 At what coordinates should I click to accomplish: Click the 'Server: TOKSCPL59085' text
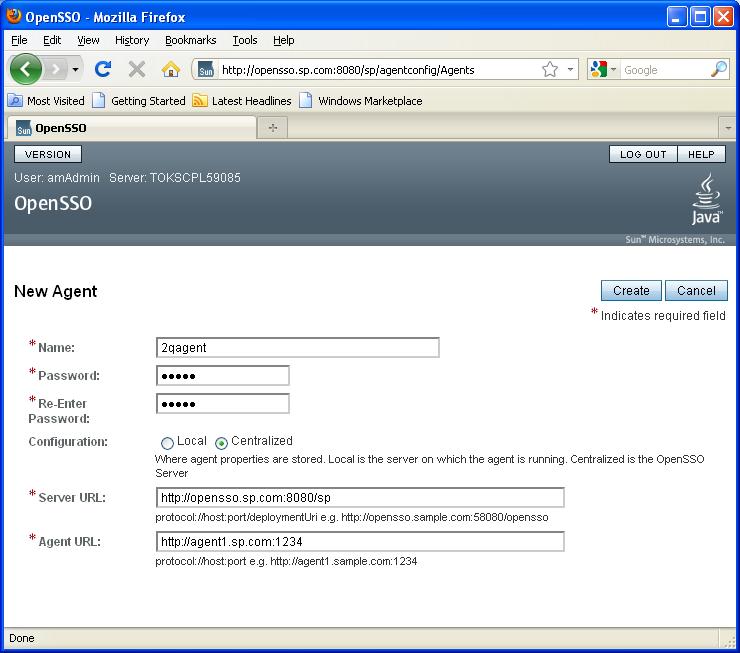tap(175, 178)
